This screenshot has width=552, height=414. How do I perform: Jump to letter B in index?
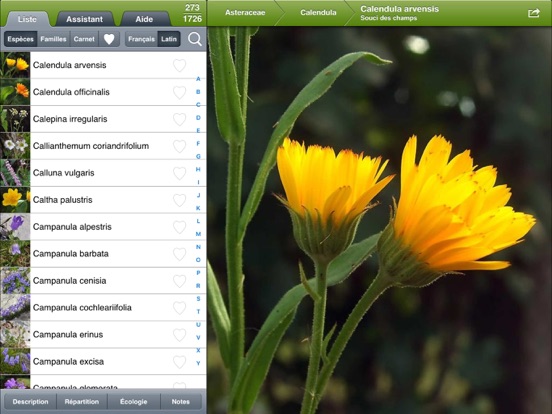coord(198,92)
